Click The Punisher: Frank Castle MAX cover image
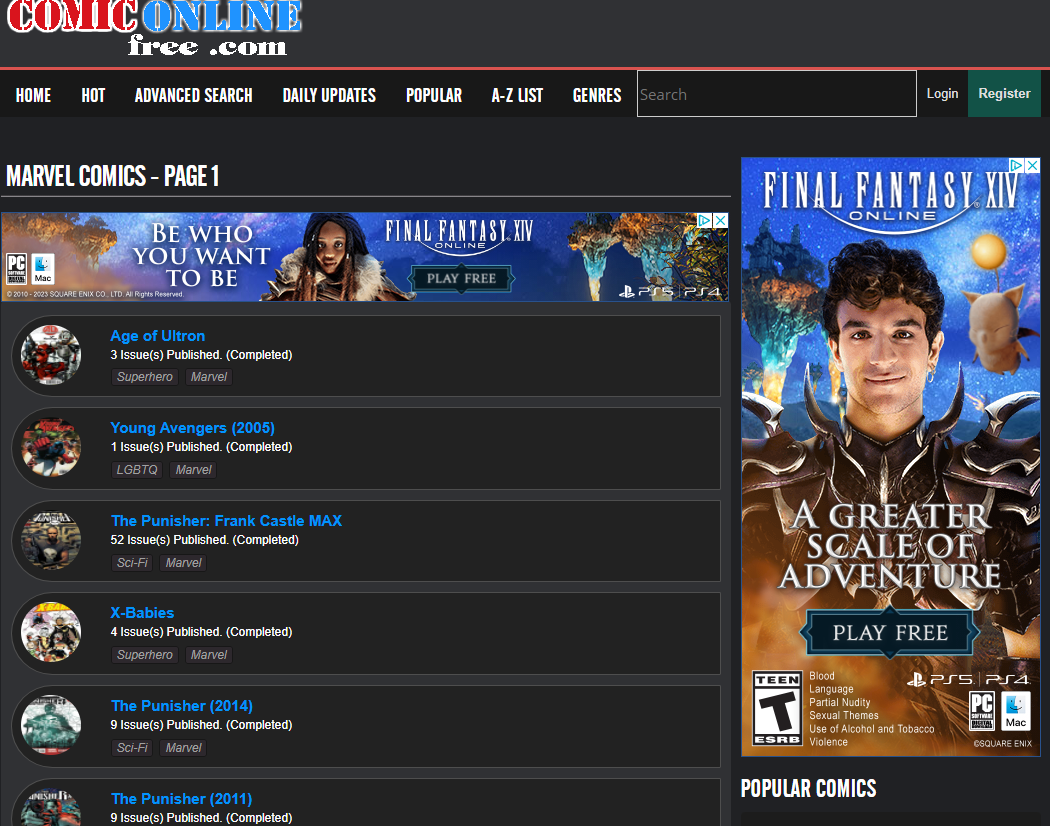 pos(51,540)
